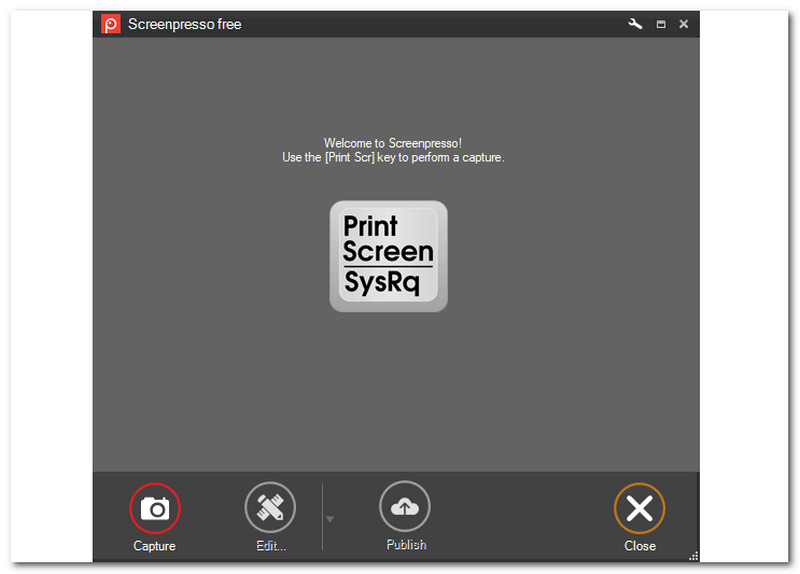This screenshot has width=800, height=574.
Task: Click the orange Close X button
Action: point(639,508)
